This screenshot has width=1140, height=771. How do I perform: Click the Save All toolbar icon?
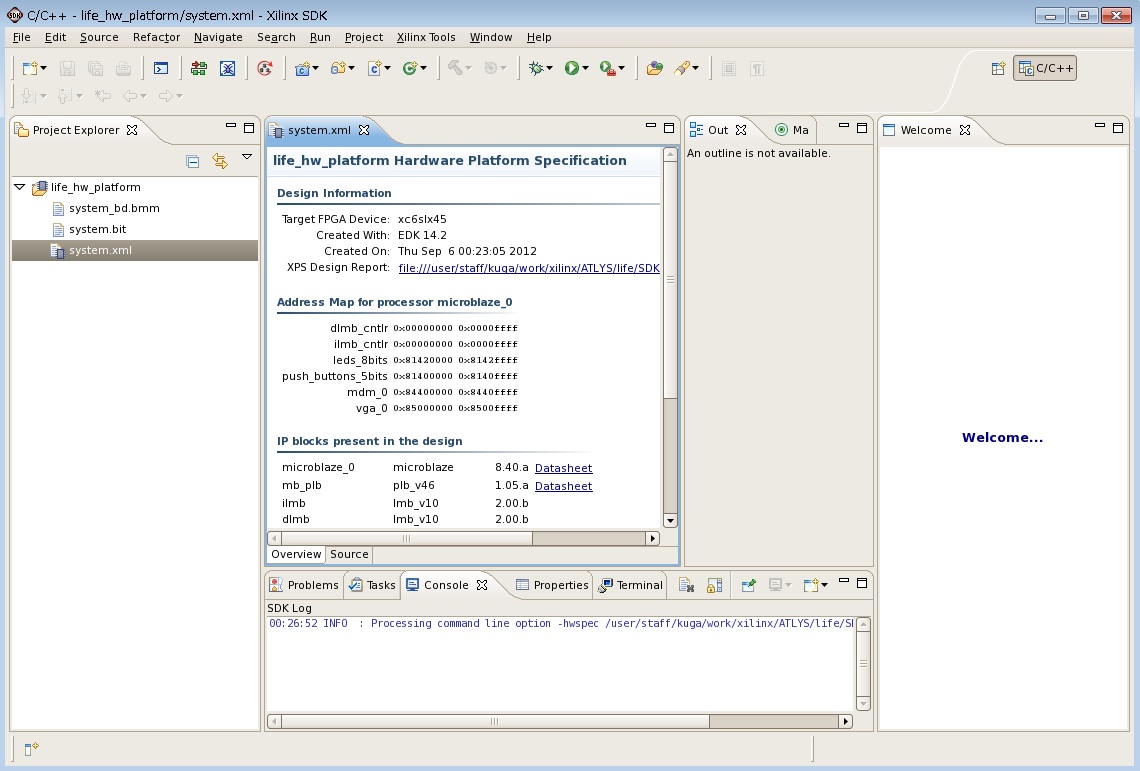click(95, 68)
